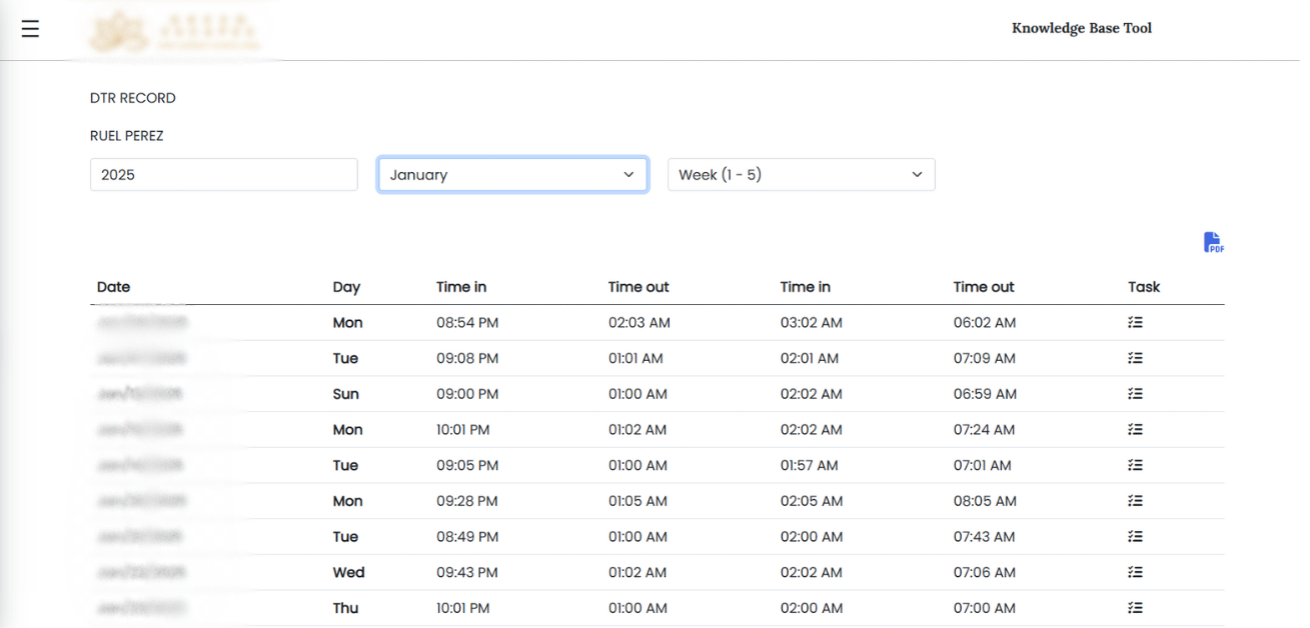Open the hamburger navigation menu
This screenshot has width=1310, height=628.
(30, 29)
